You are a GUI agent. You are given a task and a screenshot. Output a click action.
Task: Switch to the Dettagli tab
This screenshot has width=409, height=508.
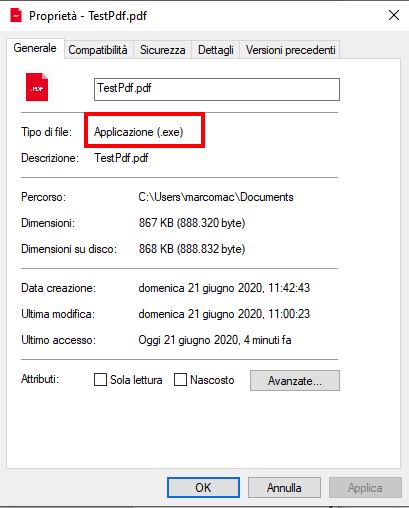click(216, 50)
